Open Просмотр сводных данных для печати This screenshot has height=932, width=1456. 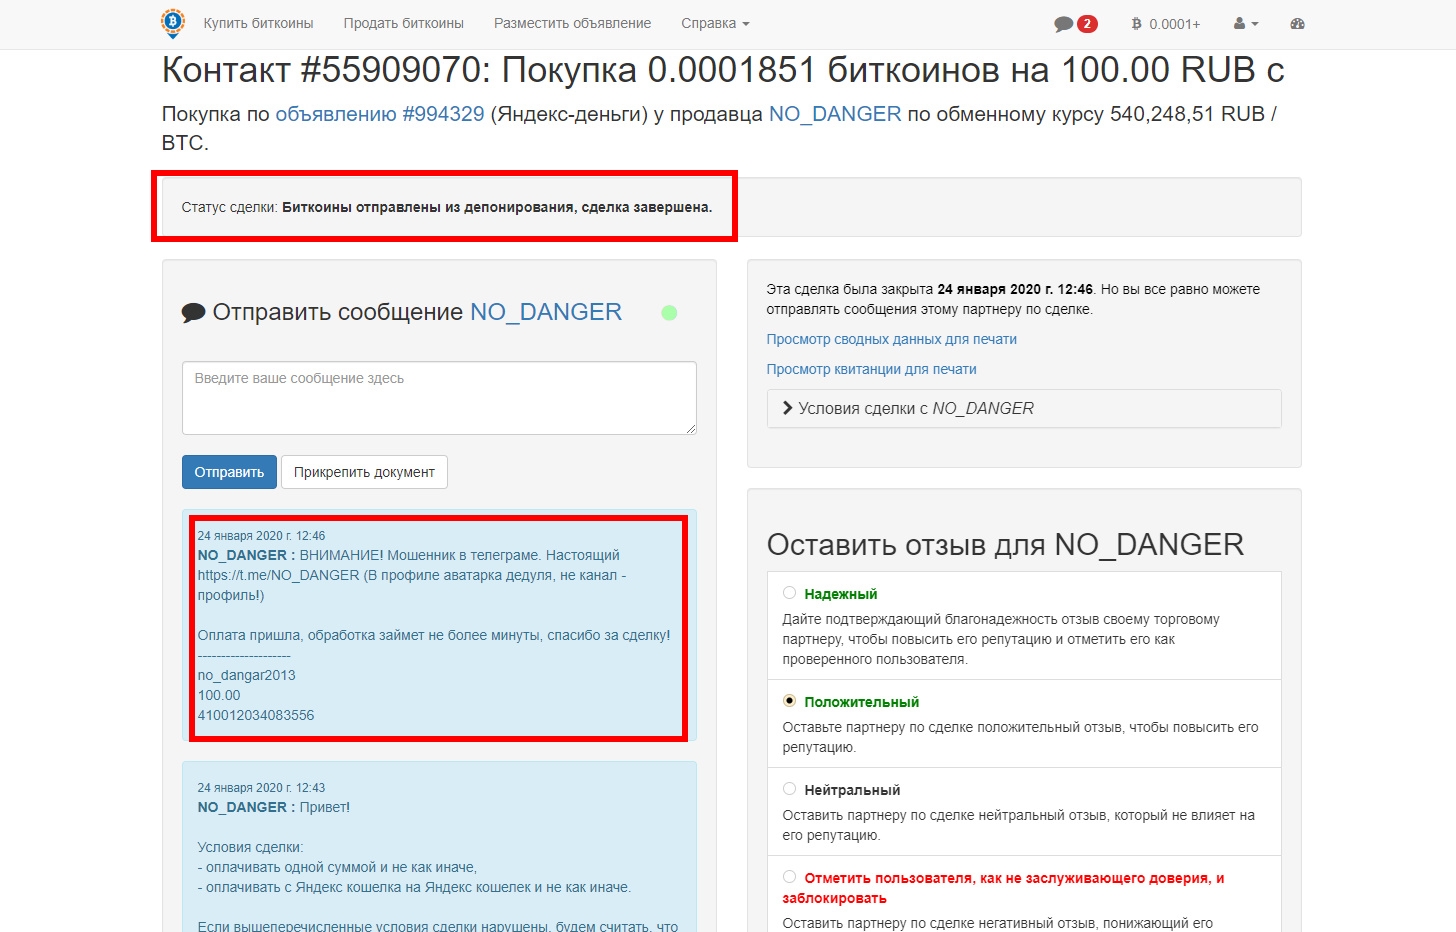(x=892, y=339)
